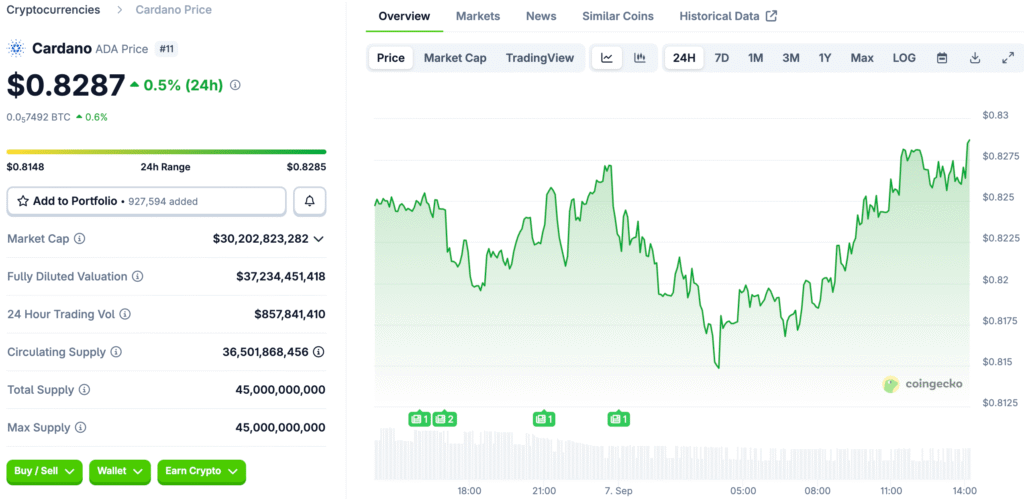Click the $0.8287 current price text
Screen dimensions: 1024x499
66,85
